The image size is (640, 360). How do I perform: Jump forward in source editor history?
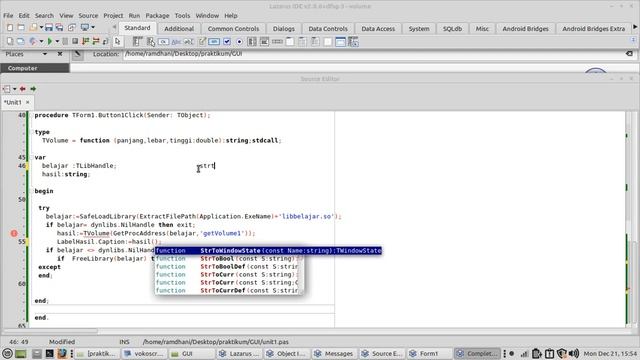33,89
